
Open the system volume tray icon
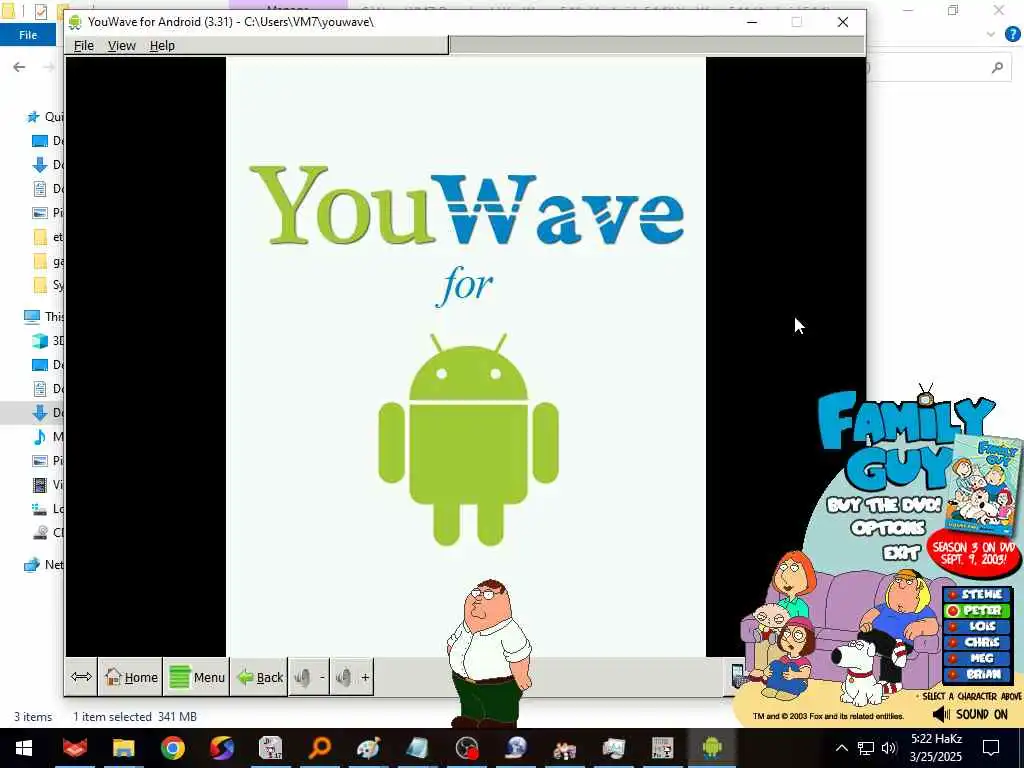click(x=889, y=748)
